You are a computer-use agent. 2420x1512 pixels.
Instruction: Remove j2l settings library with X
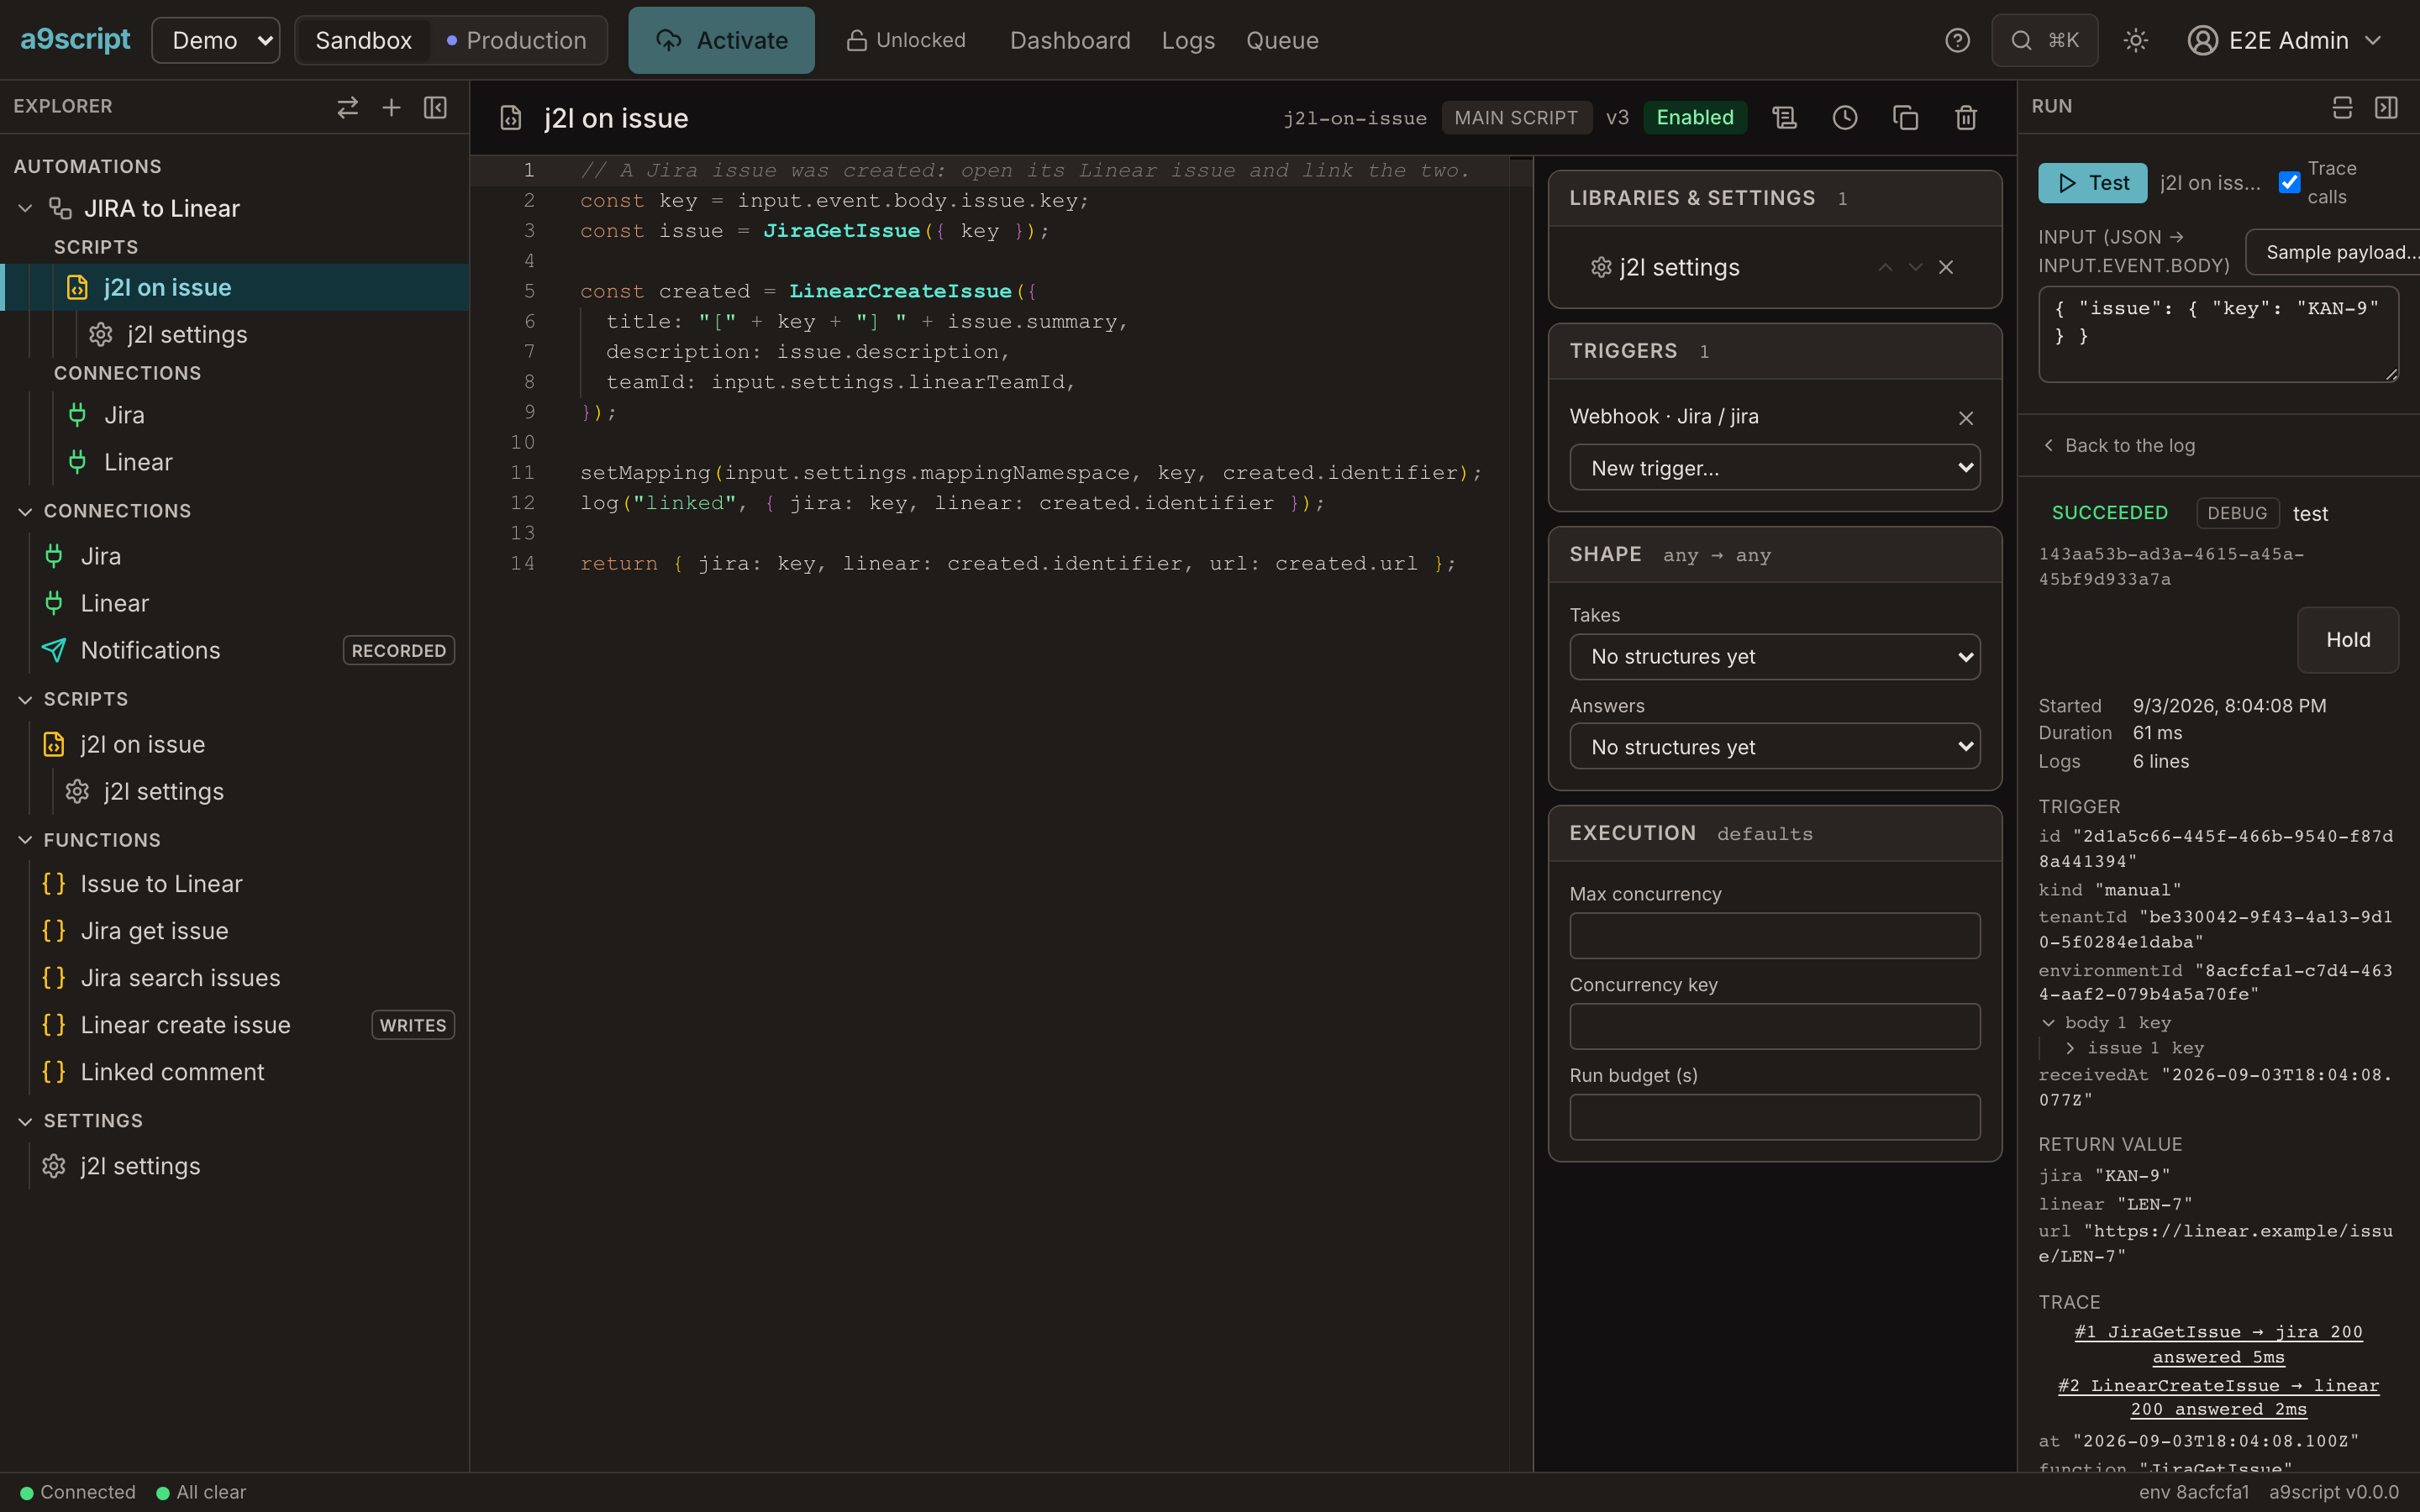[x=1946, y=267]
